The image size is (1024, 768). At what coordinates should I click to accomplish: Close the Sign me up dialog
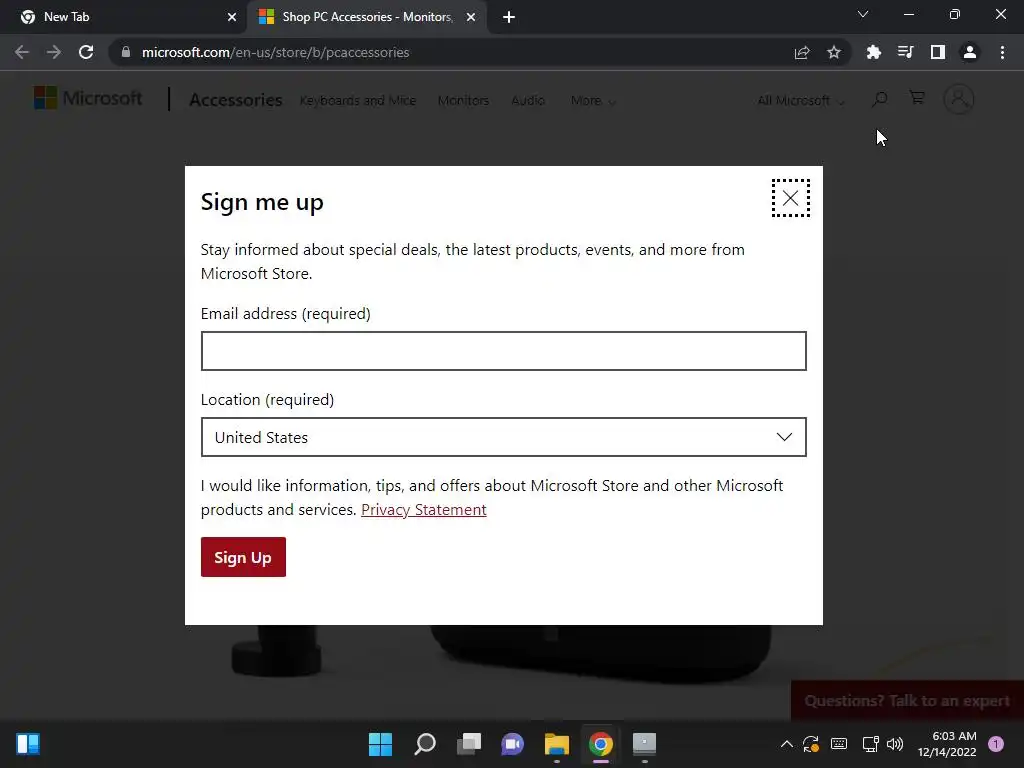click(790, 198)
